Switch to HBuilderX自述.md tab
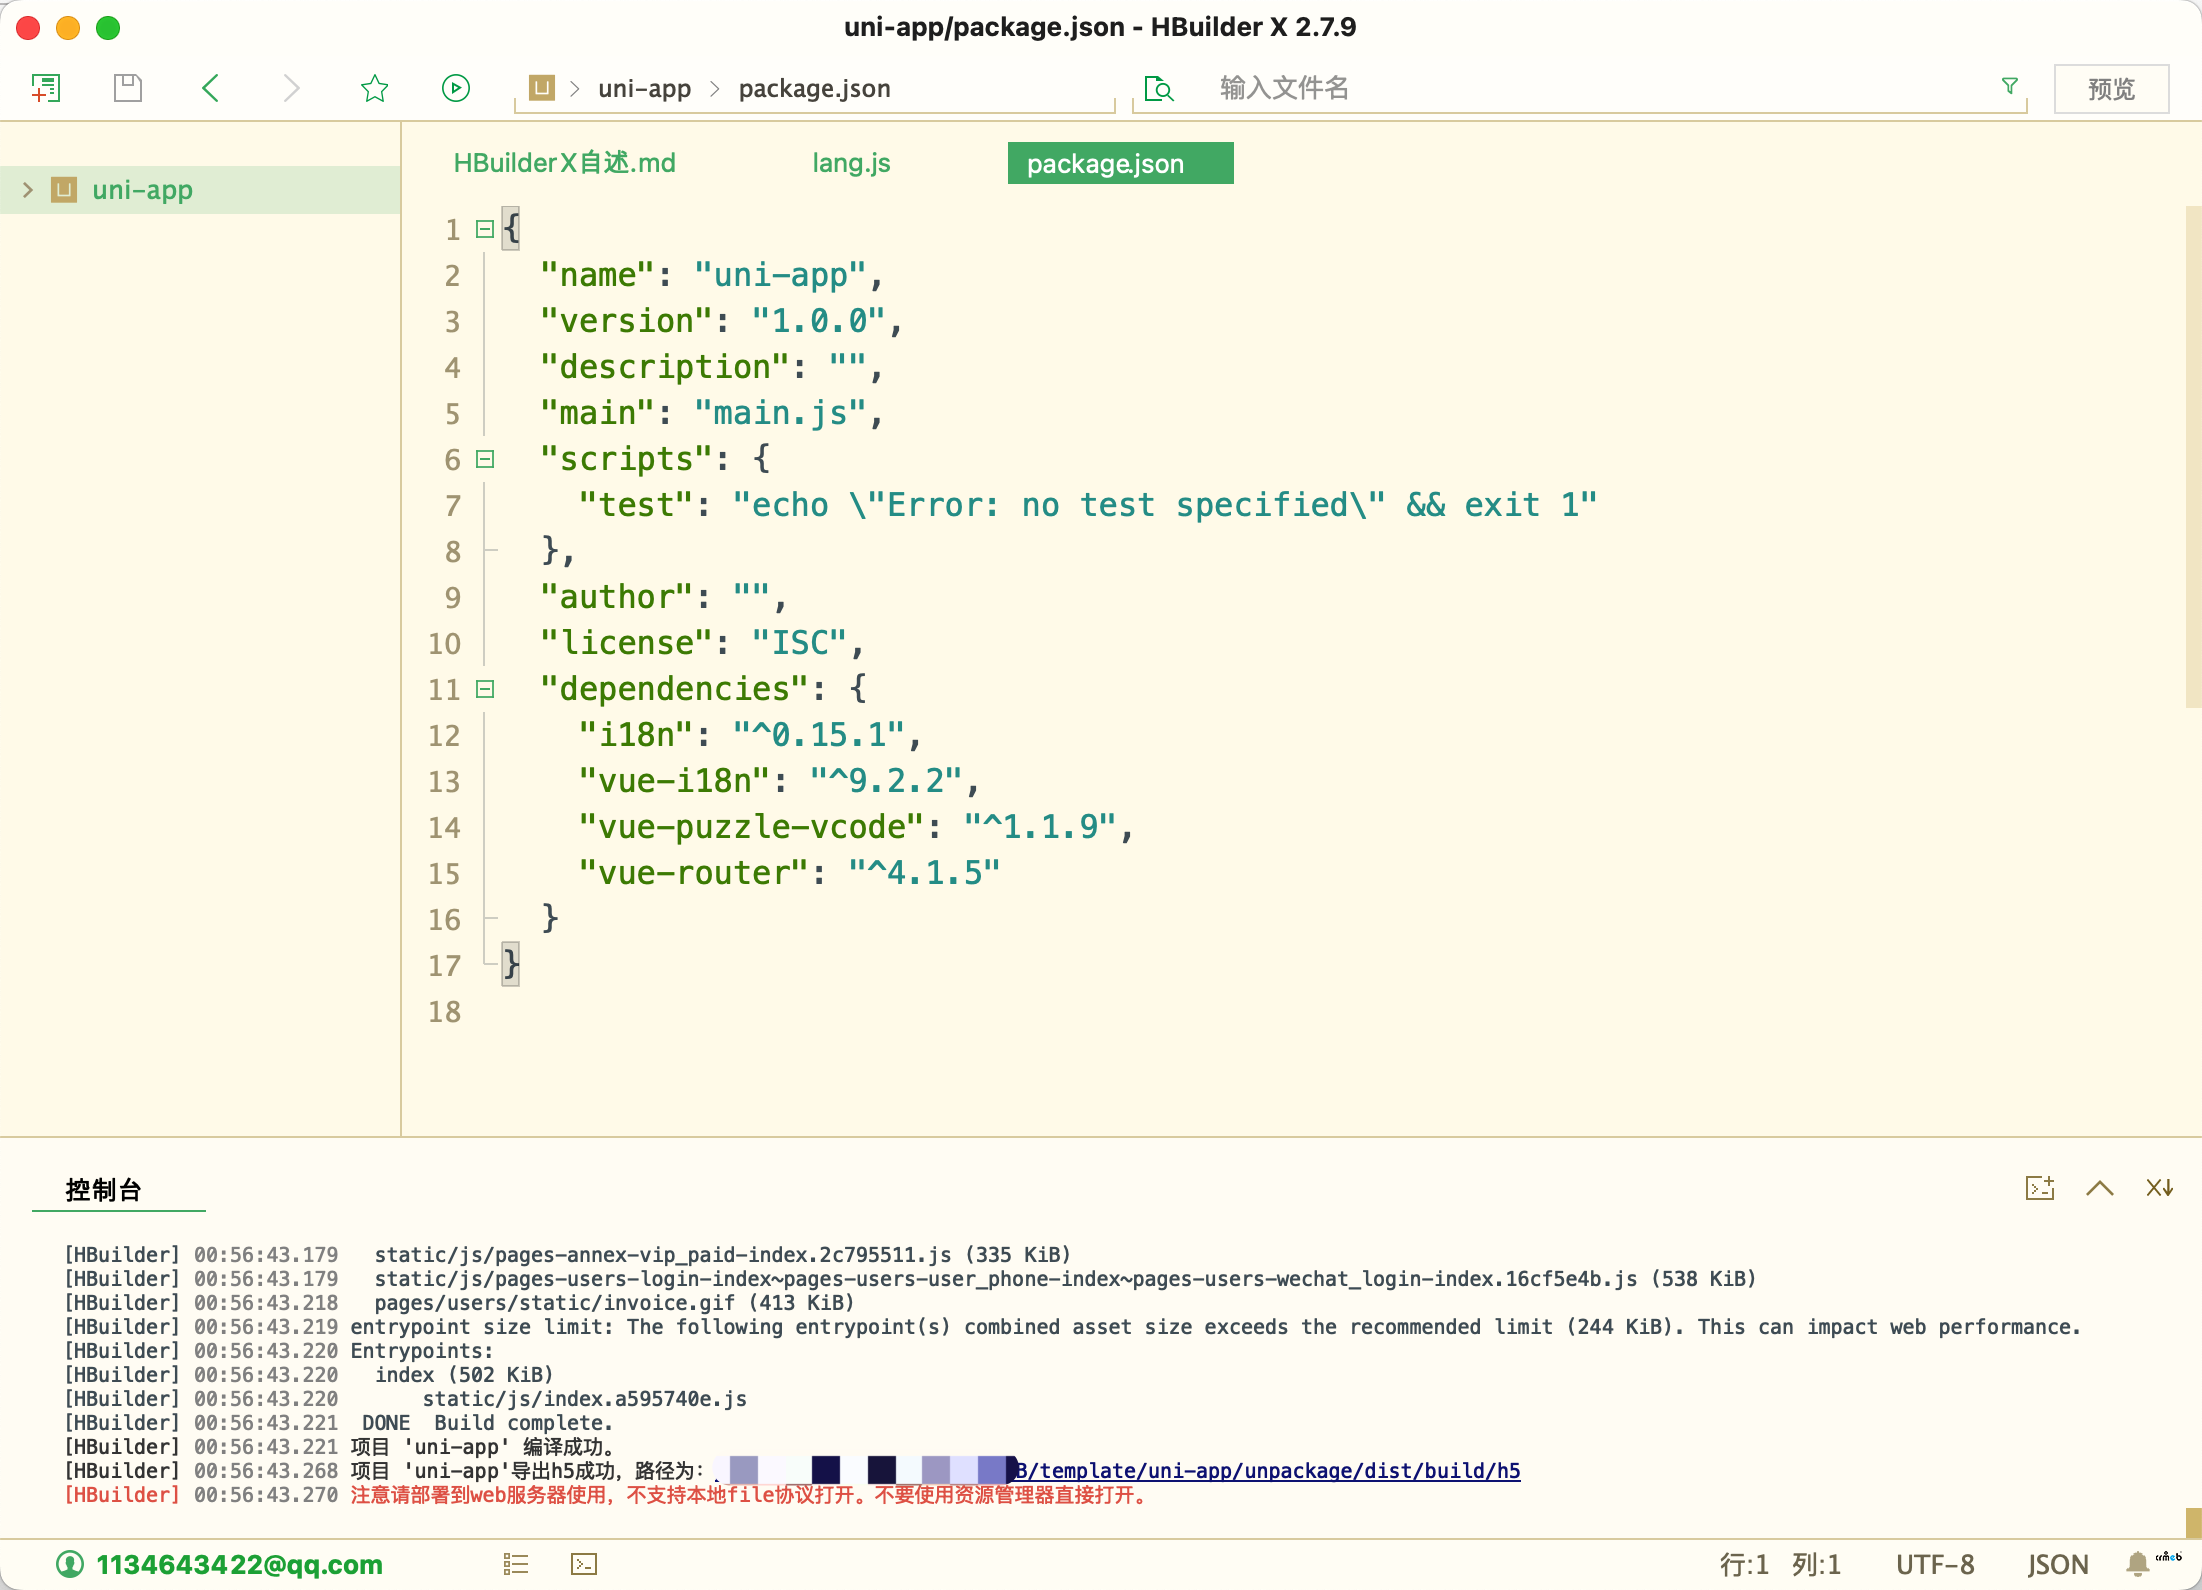 tap(565, 163)
